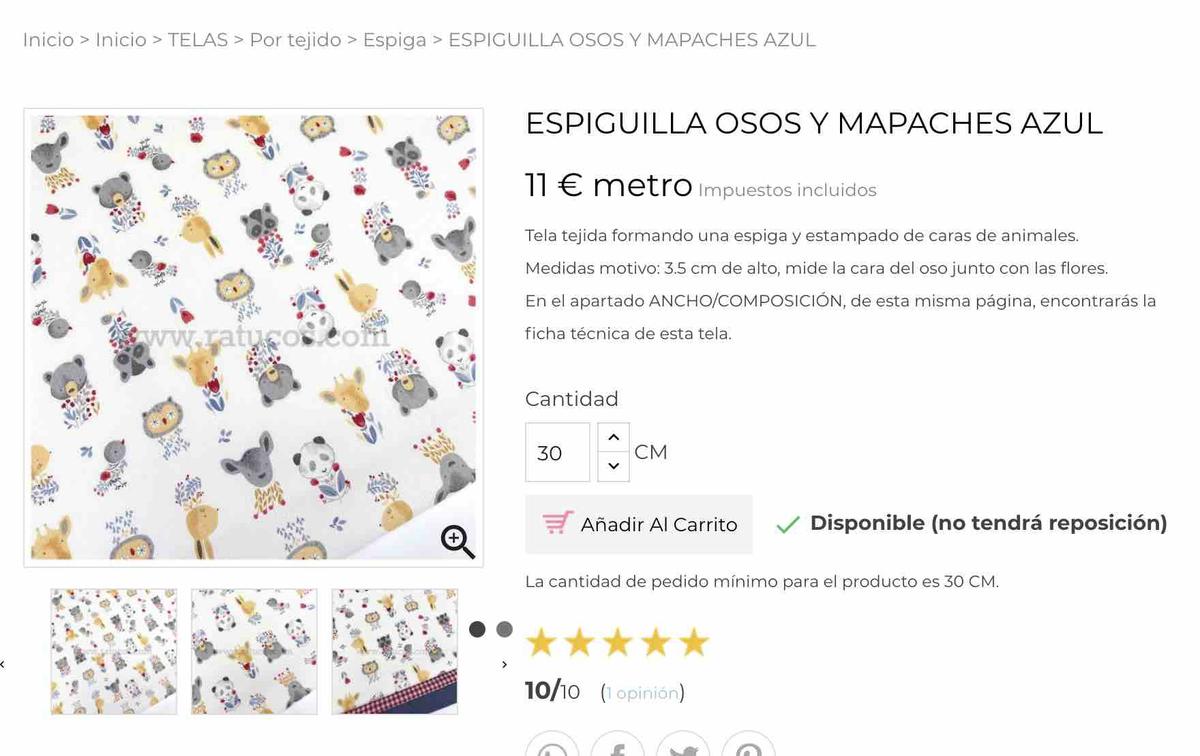1200x756 pixels.
Task: Click the five-star rating icons
Action: [x=617, y=642]
